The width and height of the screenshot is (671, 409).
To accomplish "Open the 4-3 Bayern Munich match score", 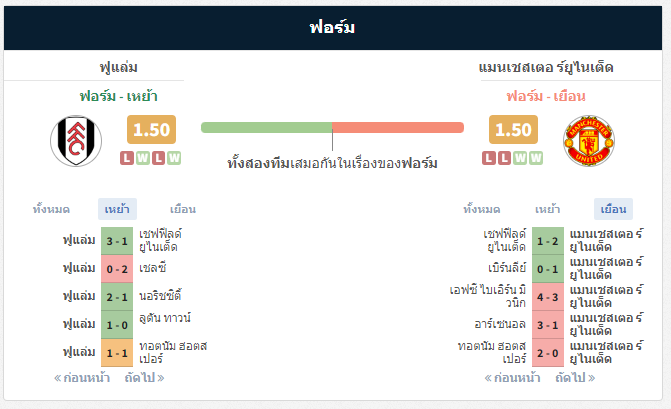I will [548, 297].
